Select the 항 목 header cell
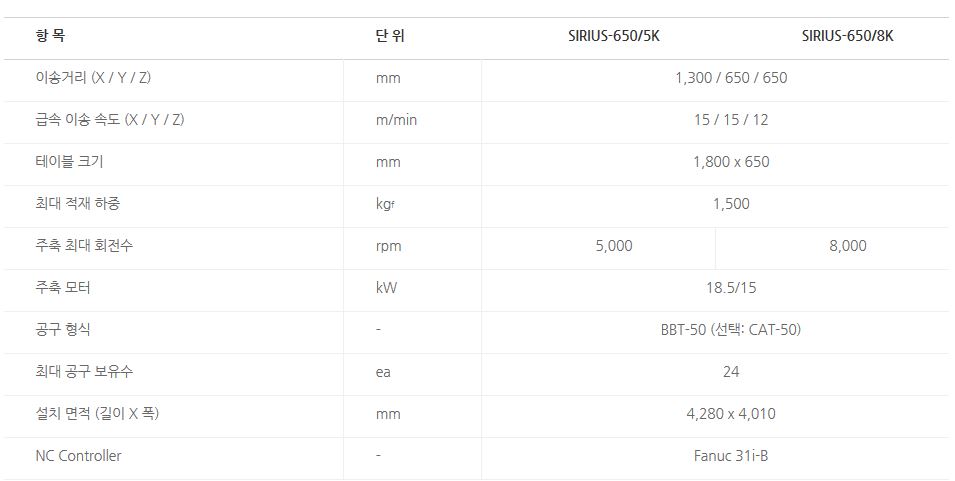Image resolution: width=955 pixels, height=481 pixels. [x=49, y=36]
